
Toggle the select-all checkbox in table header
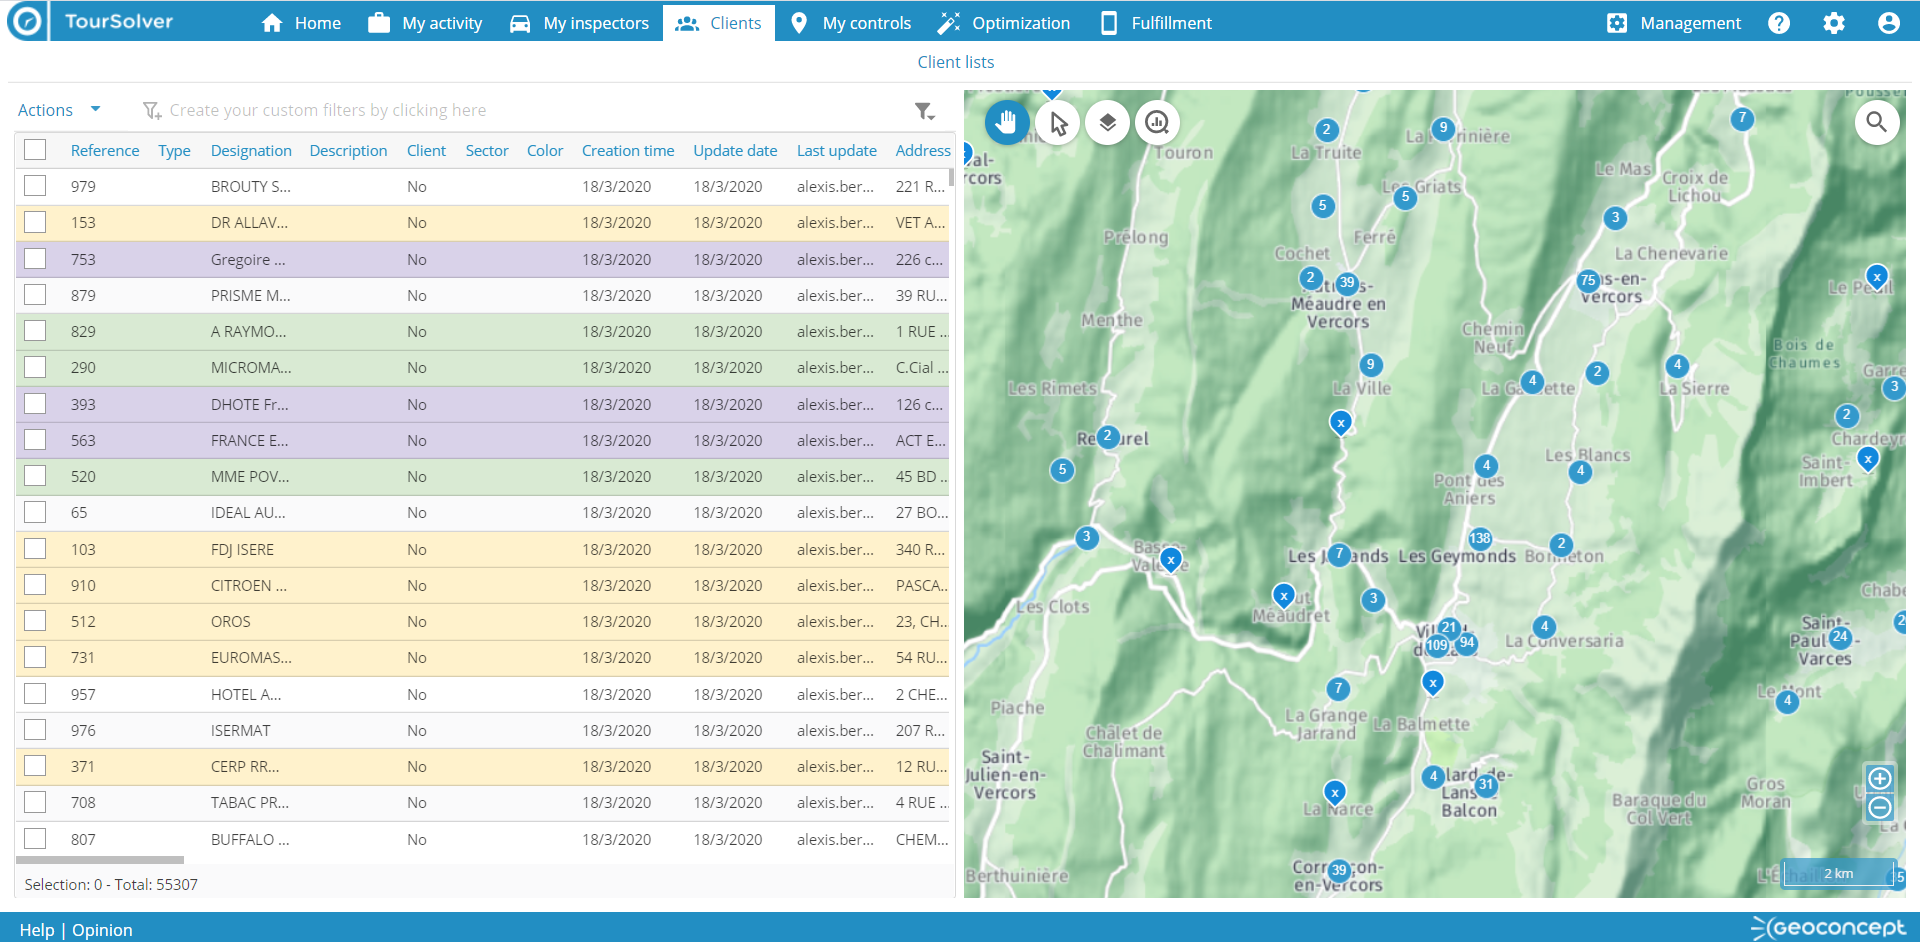point(36,150)
